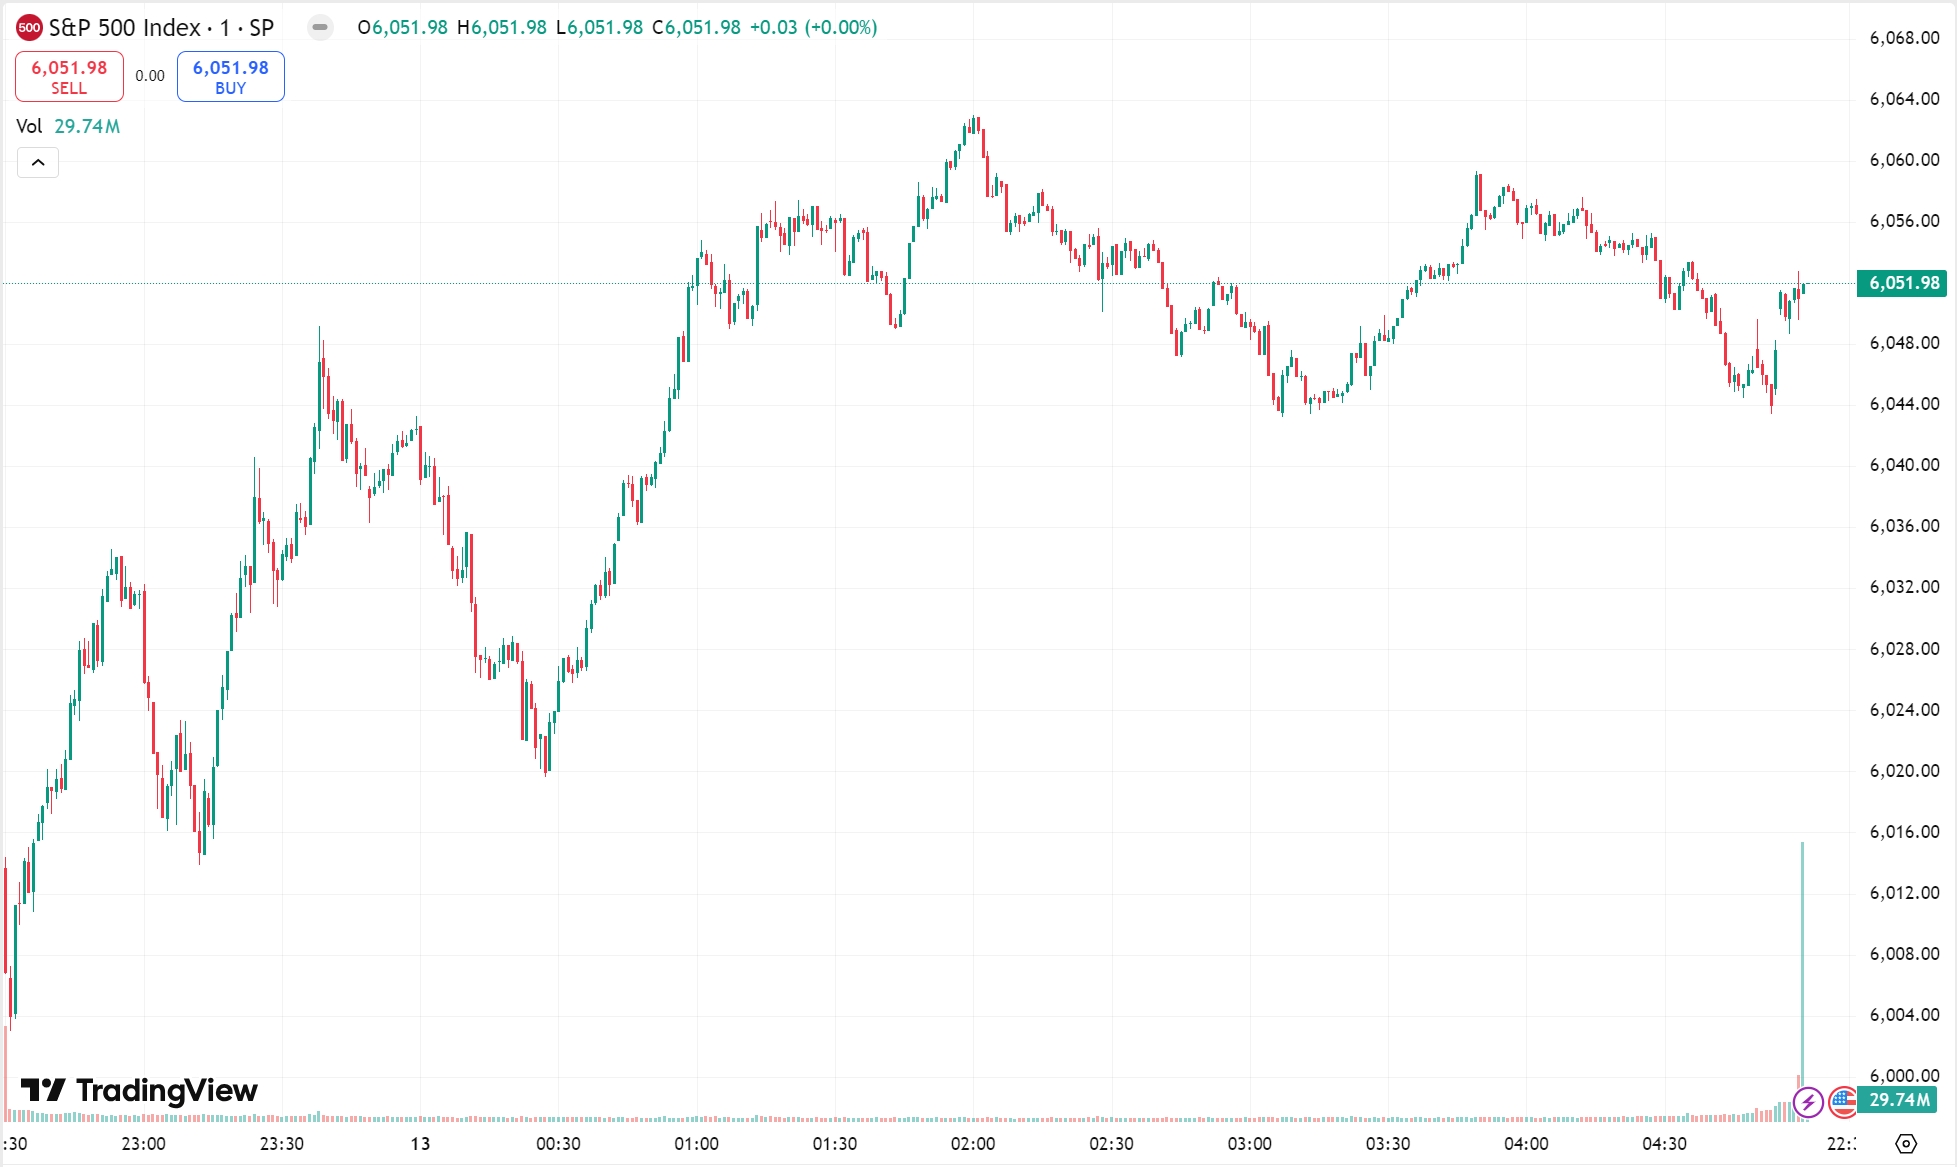Screen dimensions: 1957x1167
Task: Click the 29.74M volume badge on the time axis
Action: (x=1898, y=1101)
